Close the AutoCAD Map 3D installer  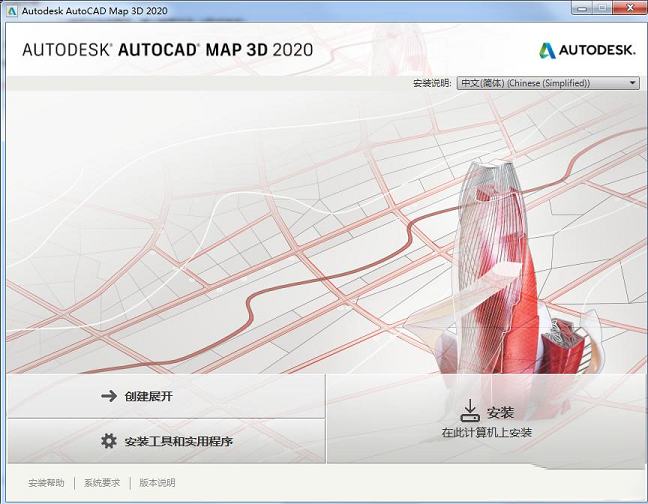[630, 10]
